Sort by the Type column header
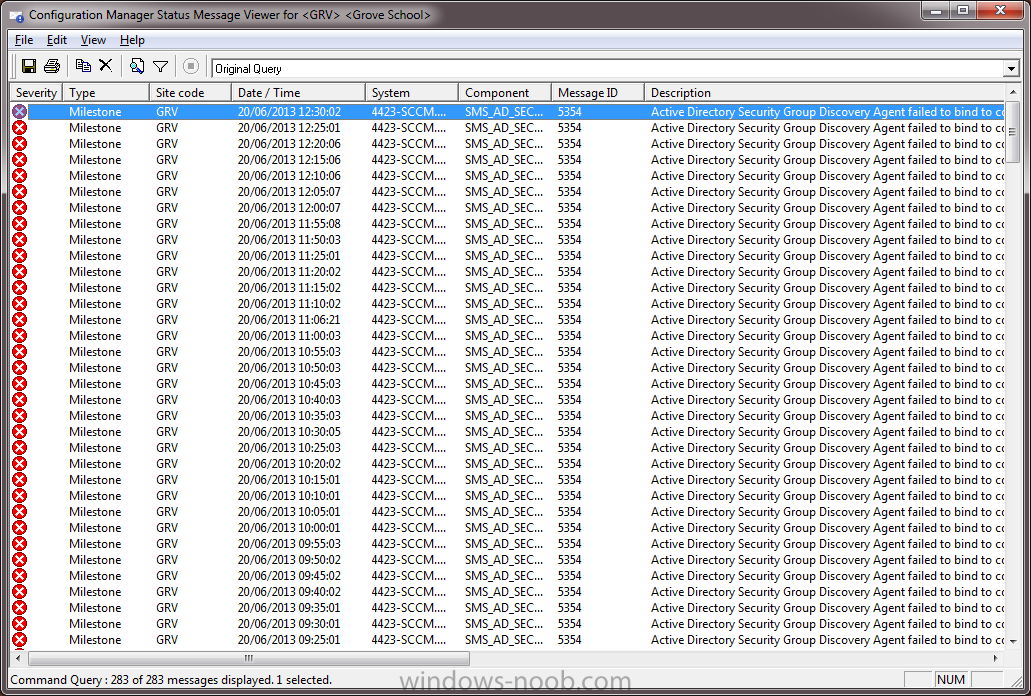 [106, 93]
